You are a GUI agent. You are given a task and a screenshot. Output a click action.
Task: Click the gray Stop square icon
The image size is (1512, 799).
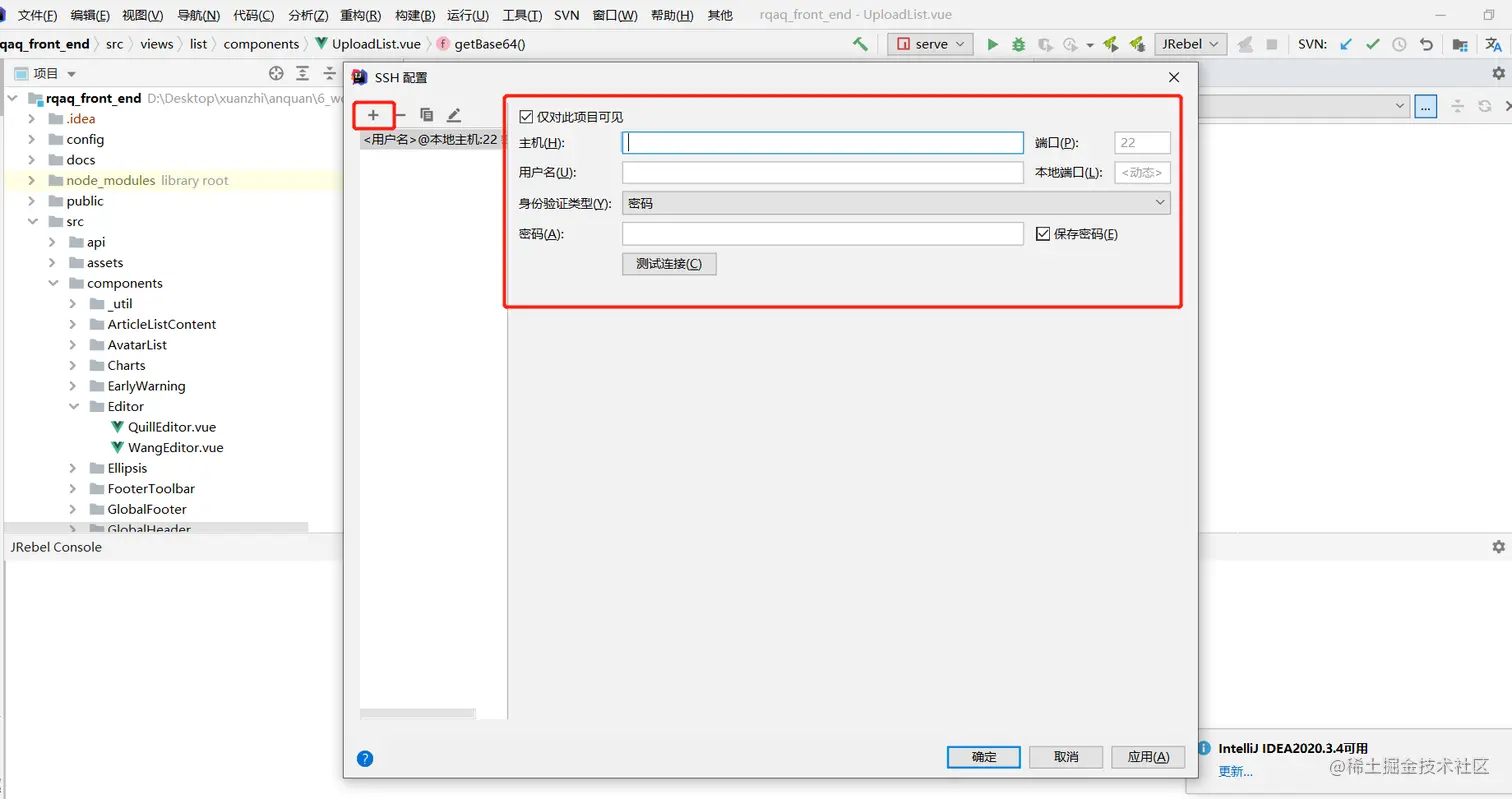pyautogui.click(x=1272, y=44)
